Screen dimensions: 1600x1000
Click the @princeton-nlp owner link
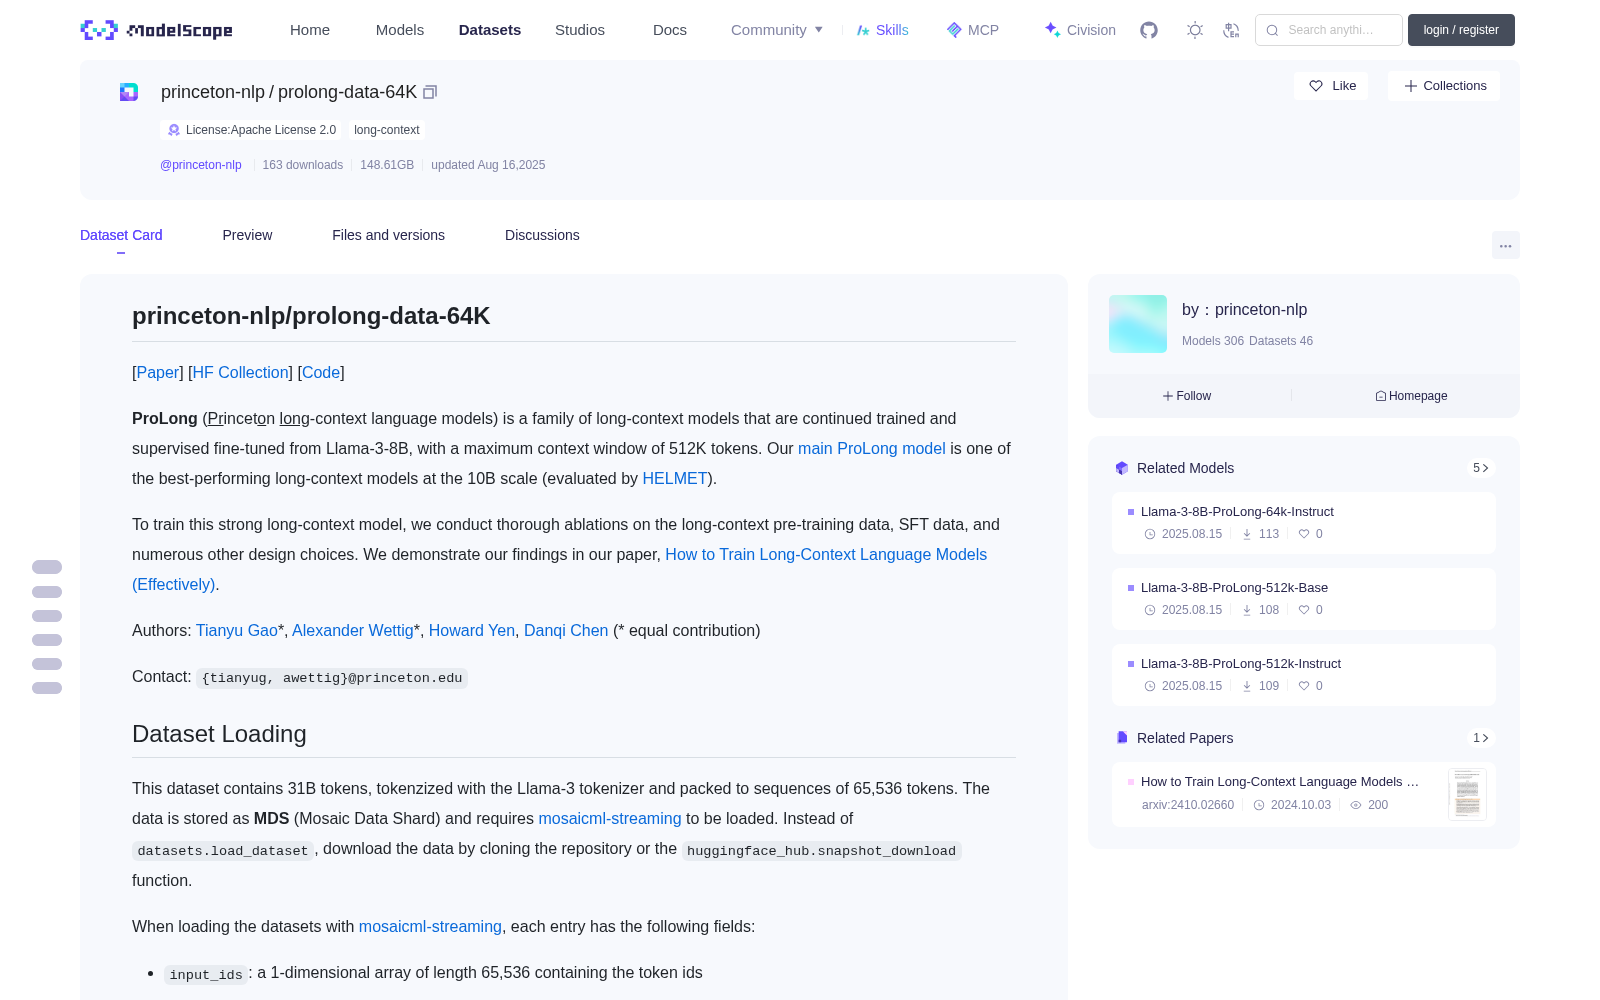click(x=201, y=165)
